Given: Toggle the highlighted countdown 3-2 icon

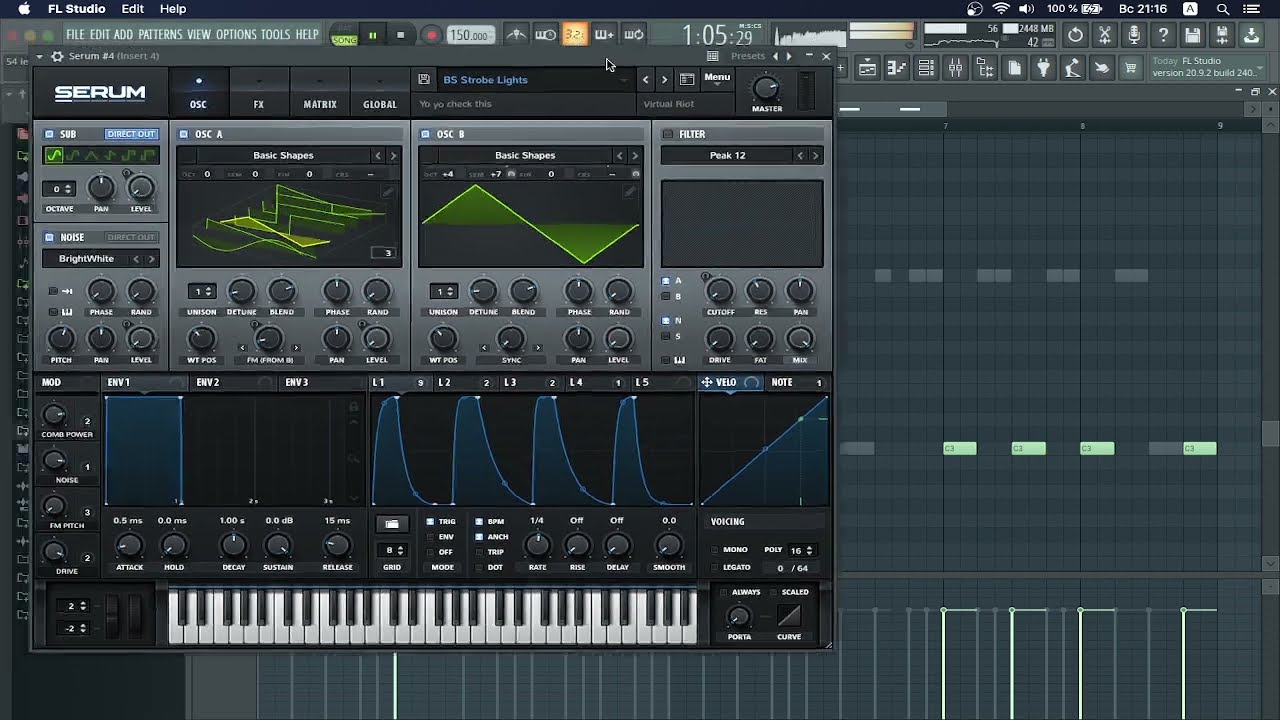Looking at the screenshot, I should pos(575,35).
